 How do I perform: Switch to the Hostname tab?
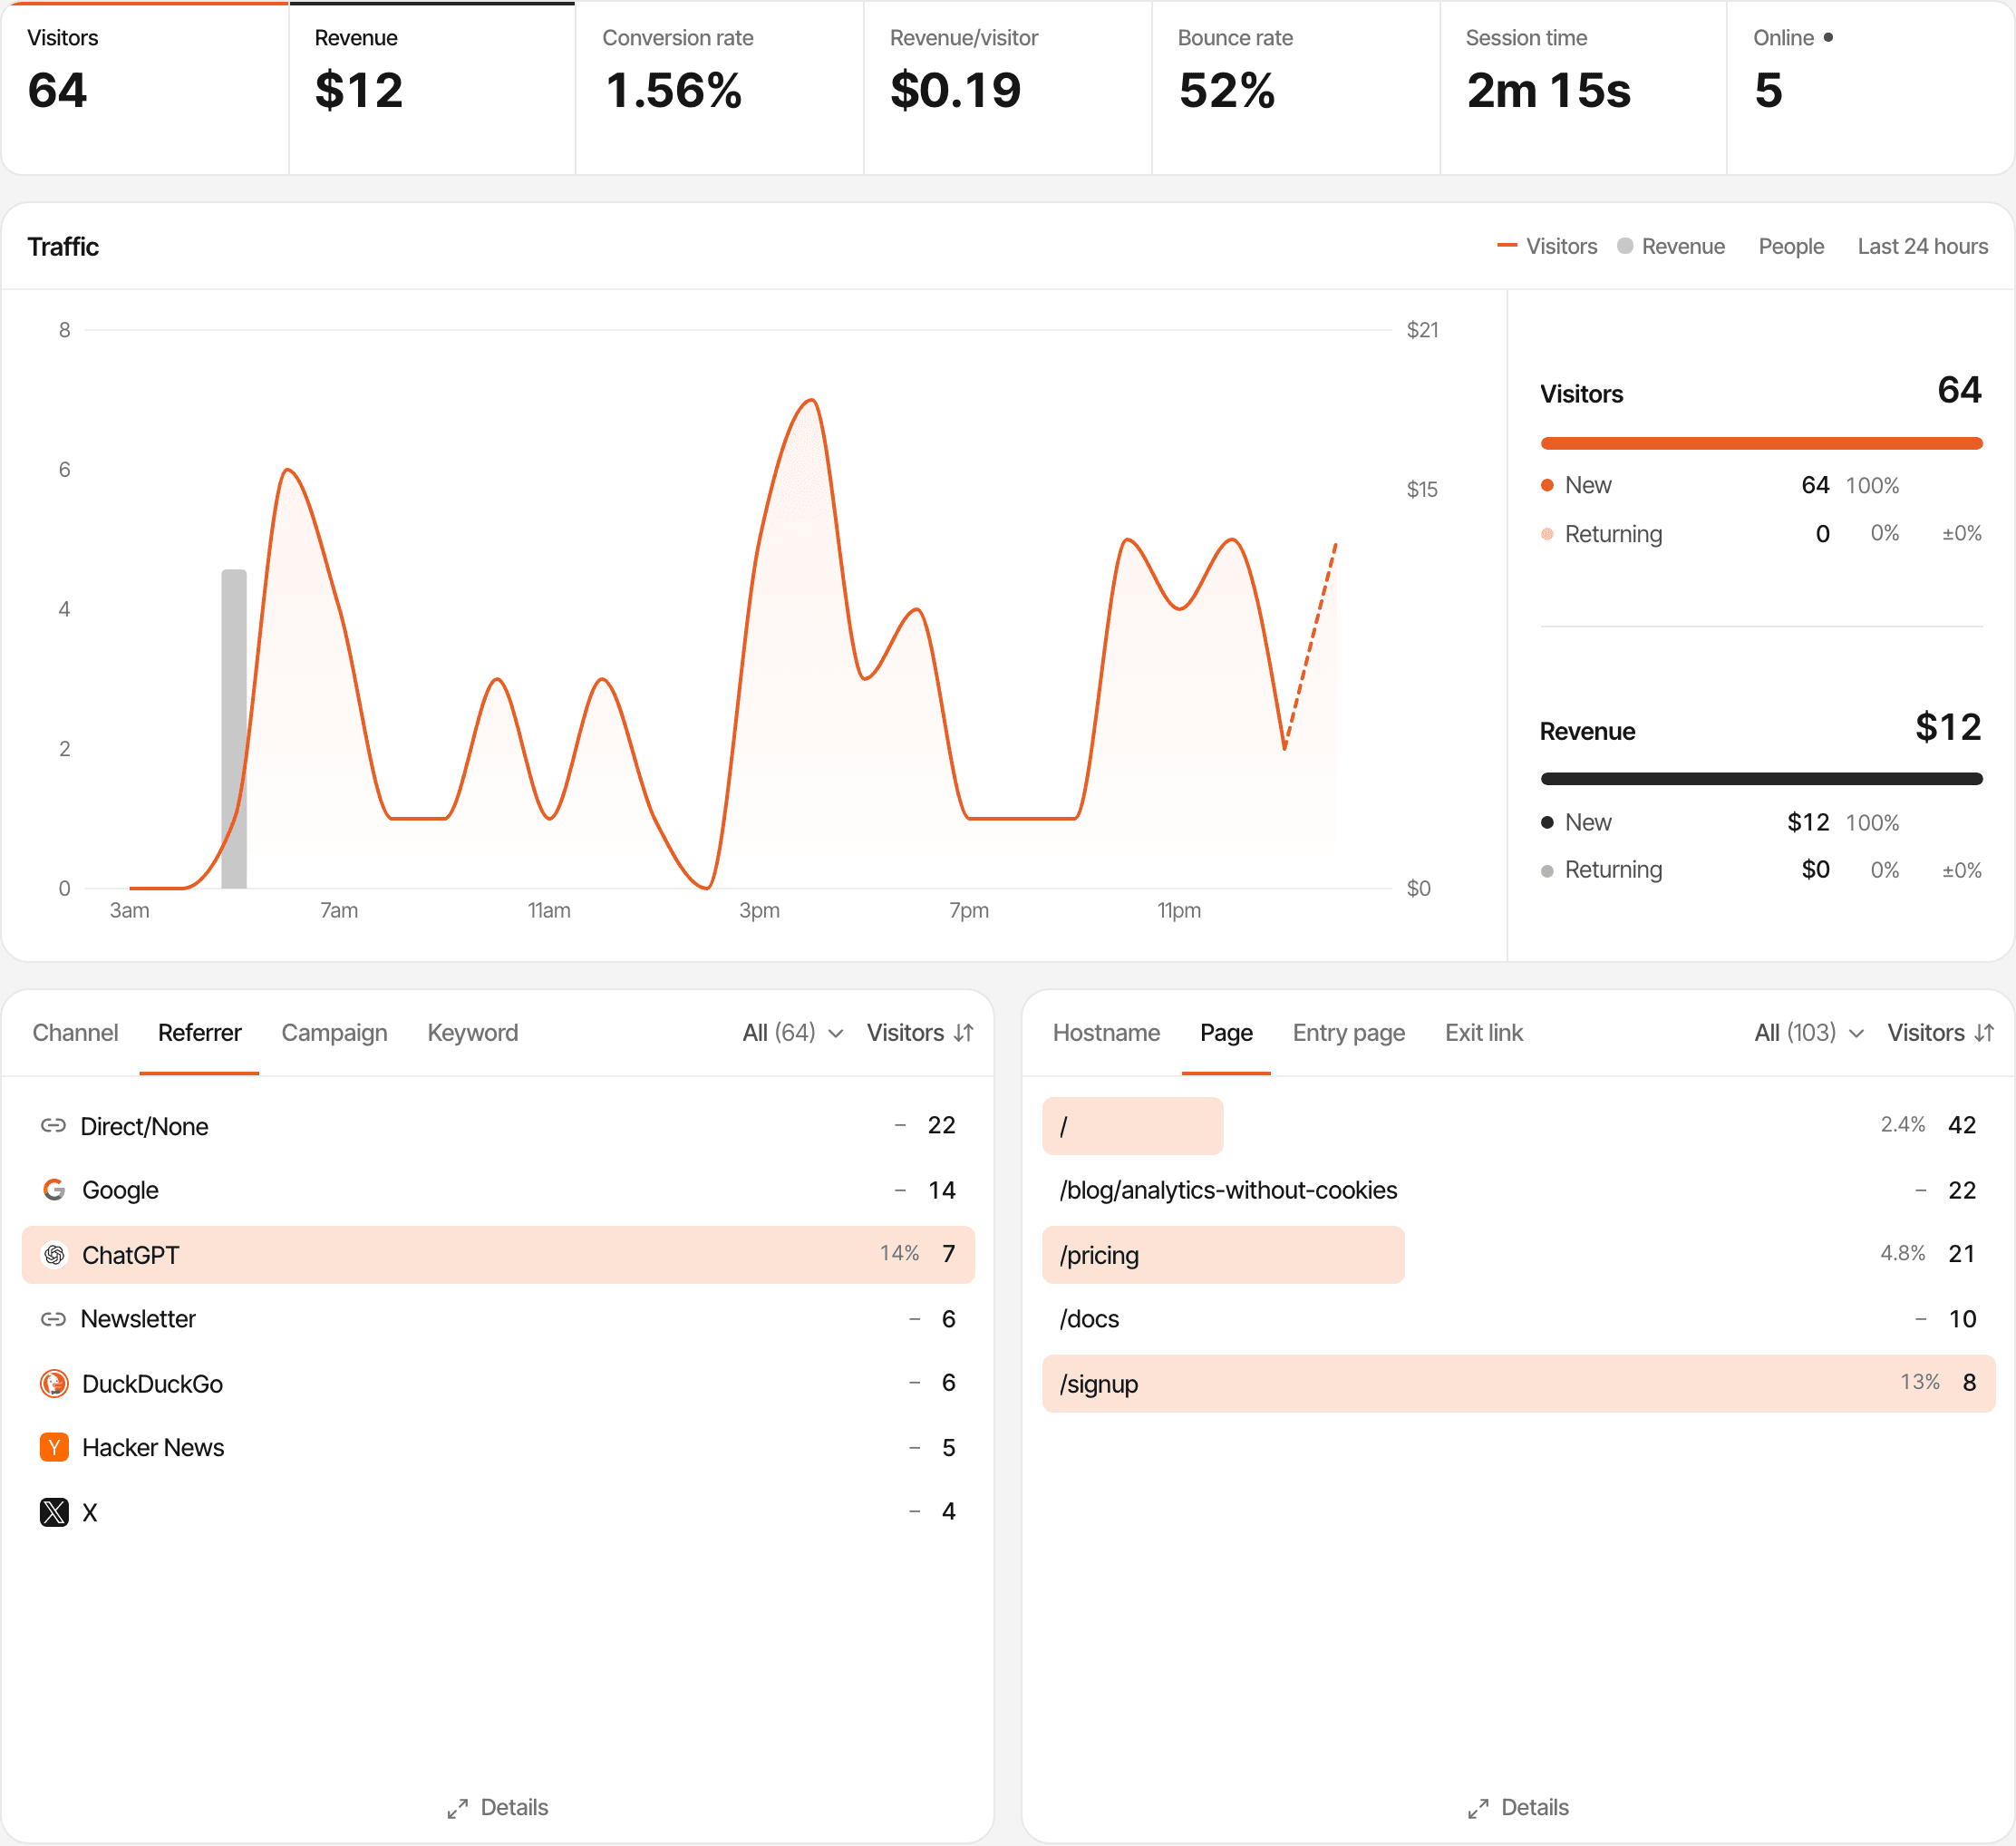coord(1106,1033)
